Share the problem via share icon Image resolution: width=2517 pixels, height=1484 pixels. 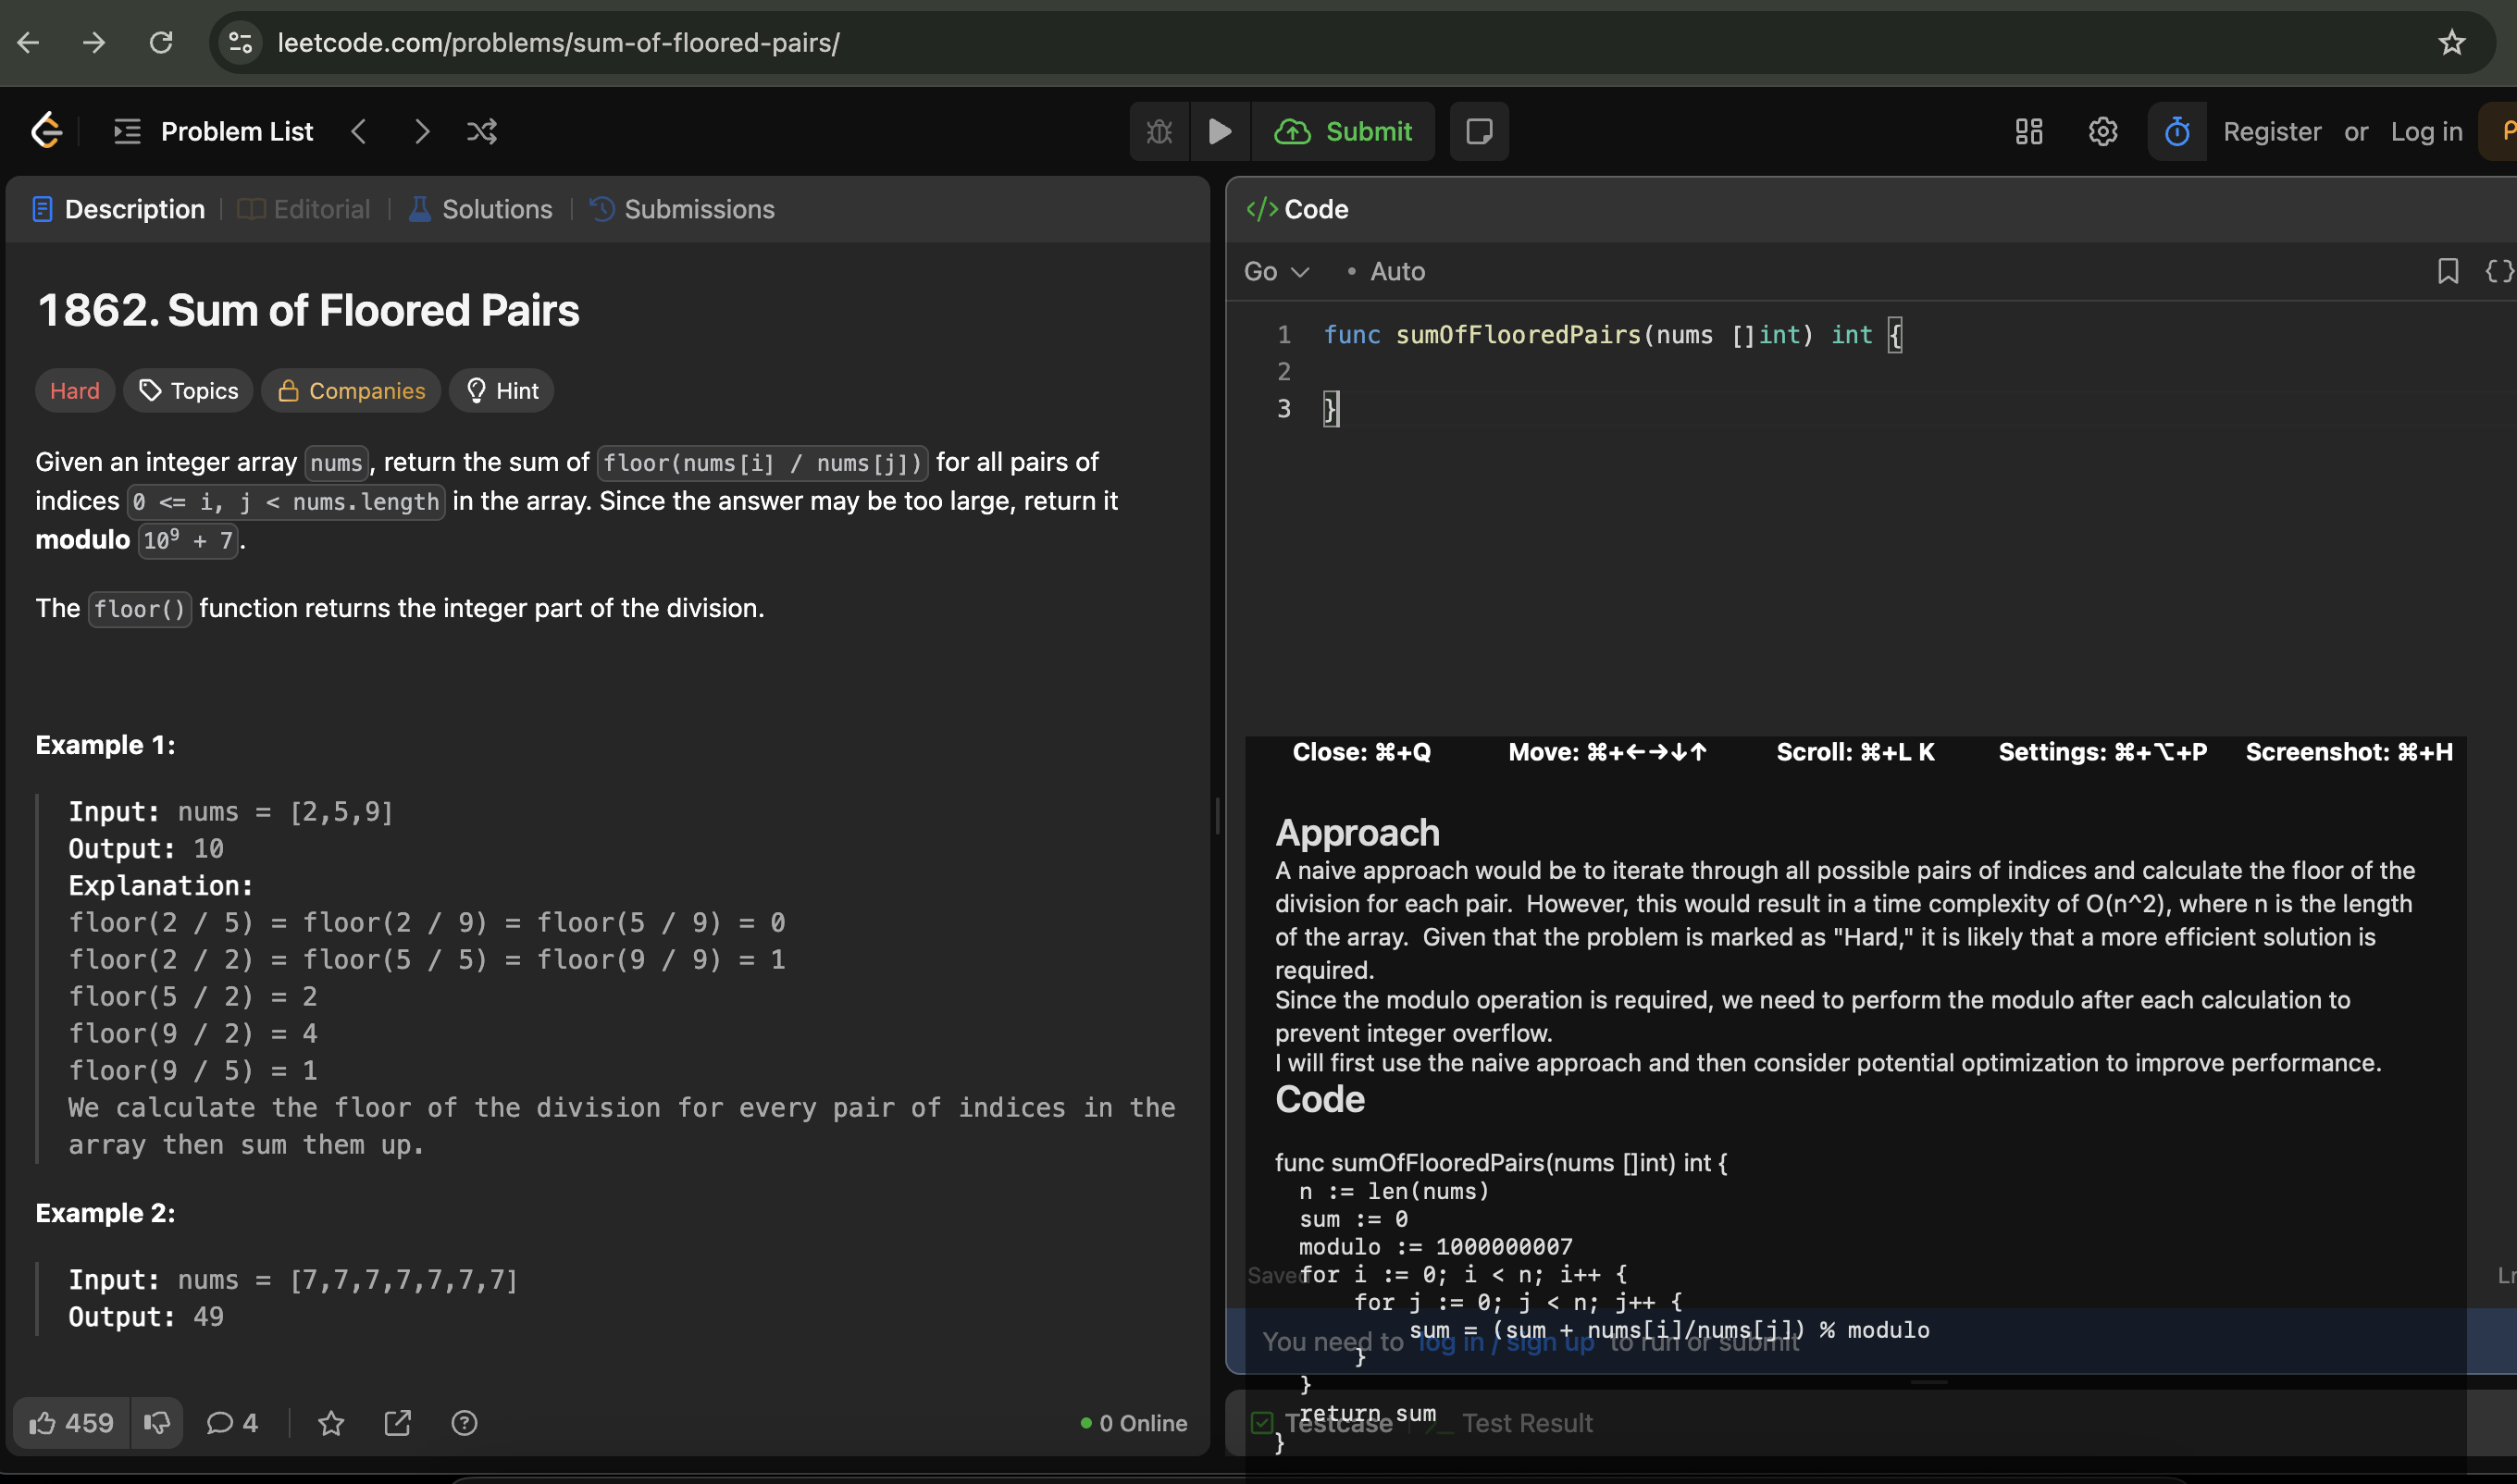(398, 1422)
